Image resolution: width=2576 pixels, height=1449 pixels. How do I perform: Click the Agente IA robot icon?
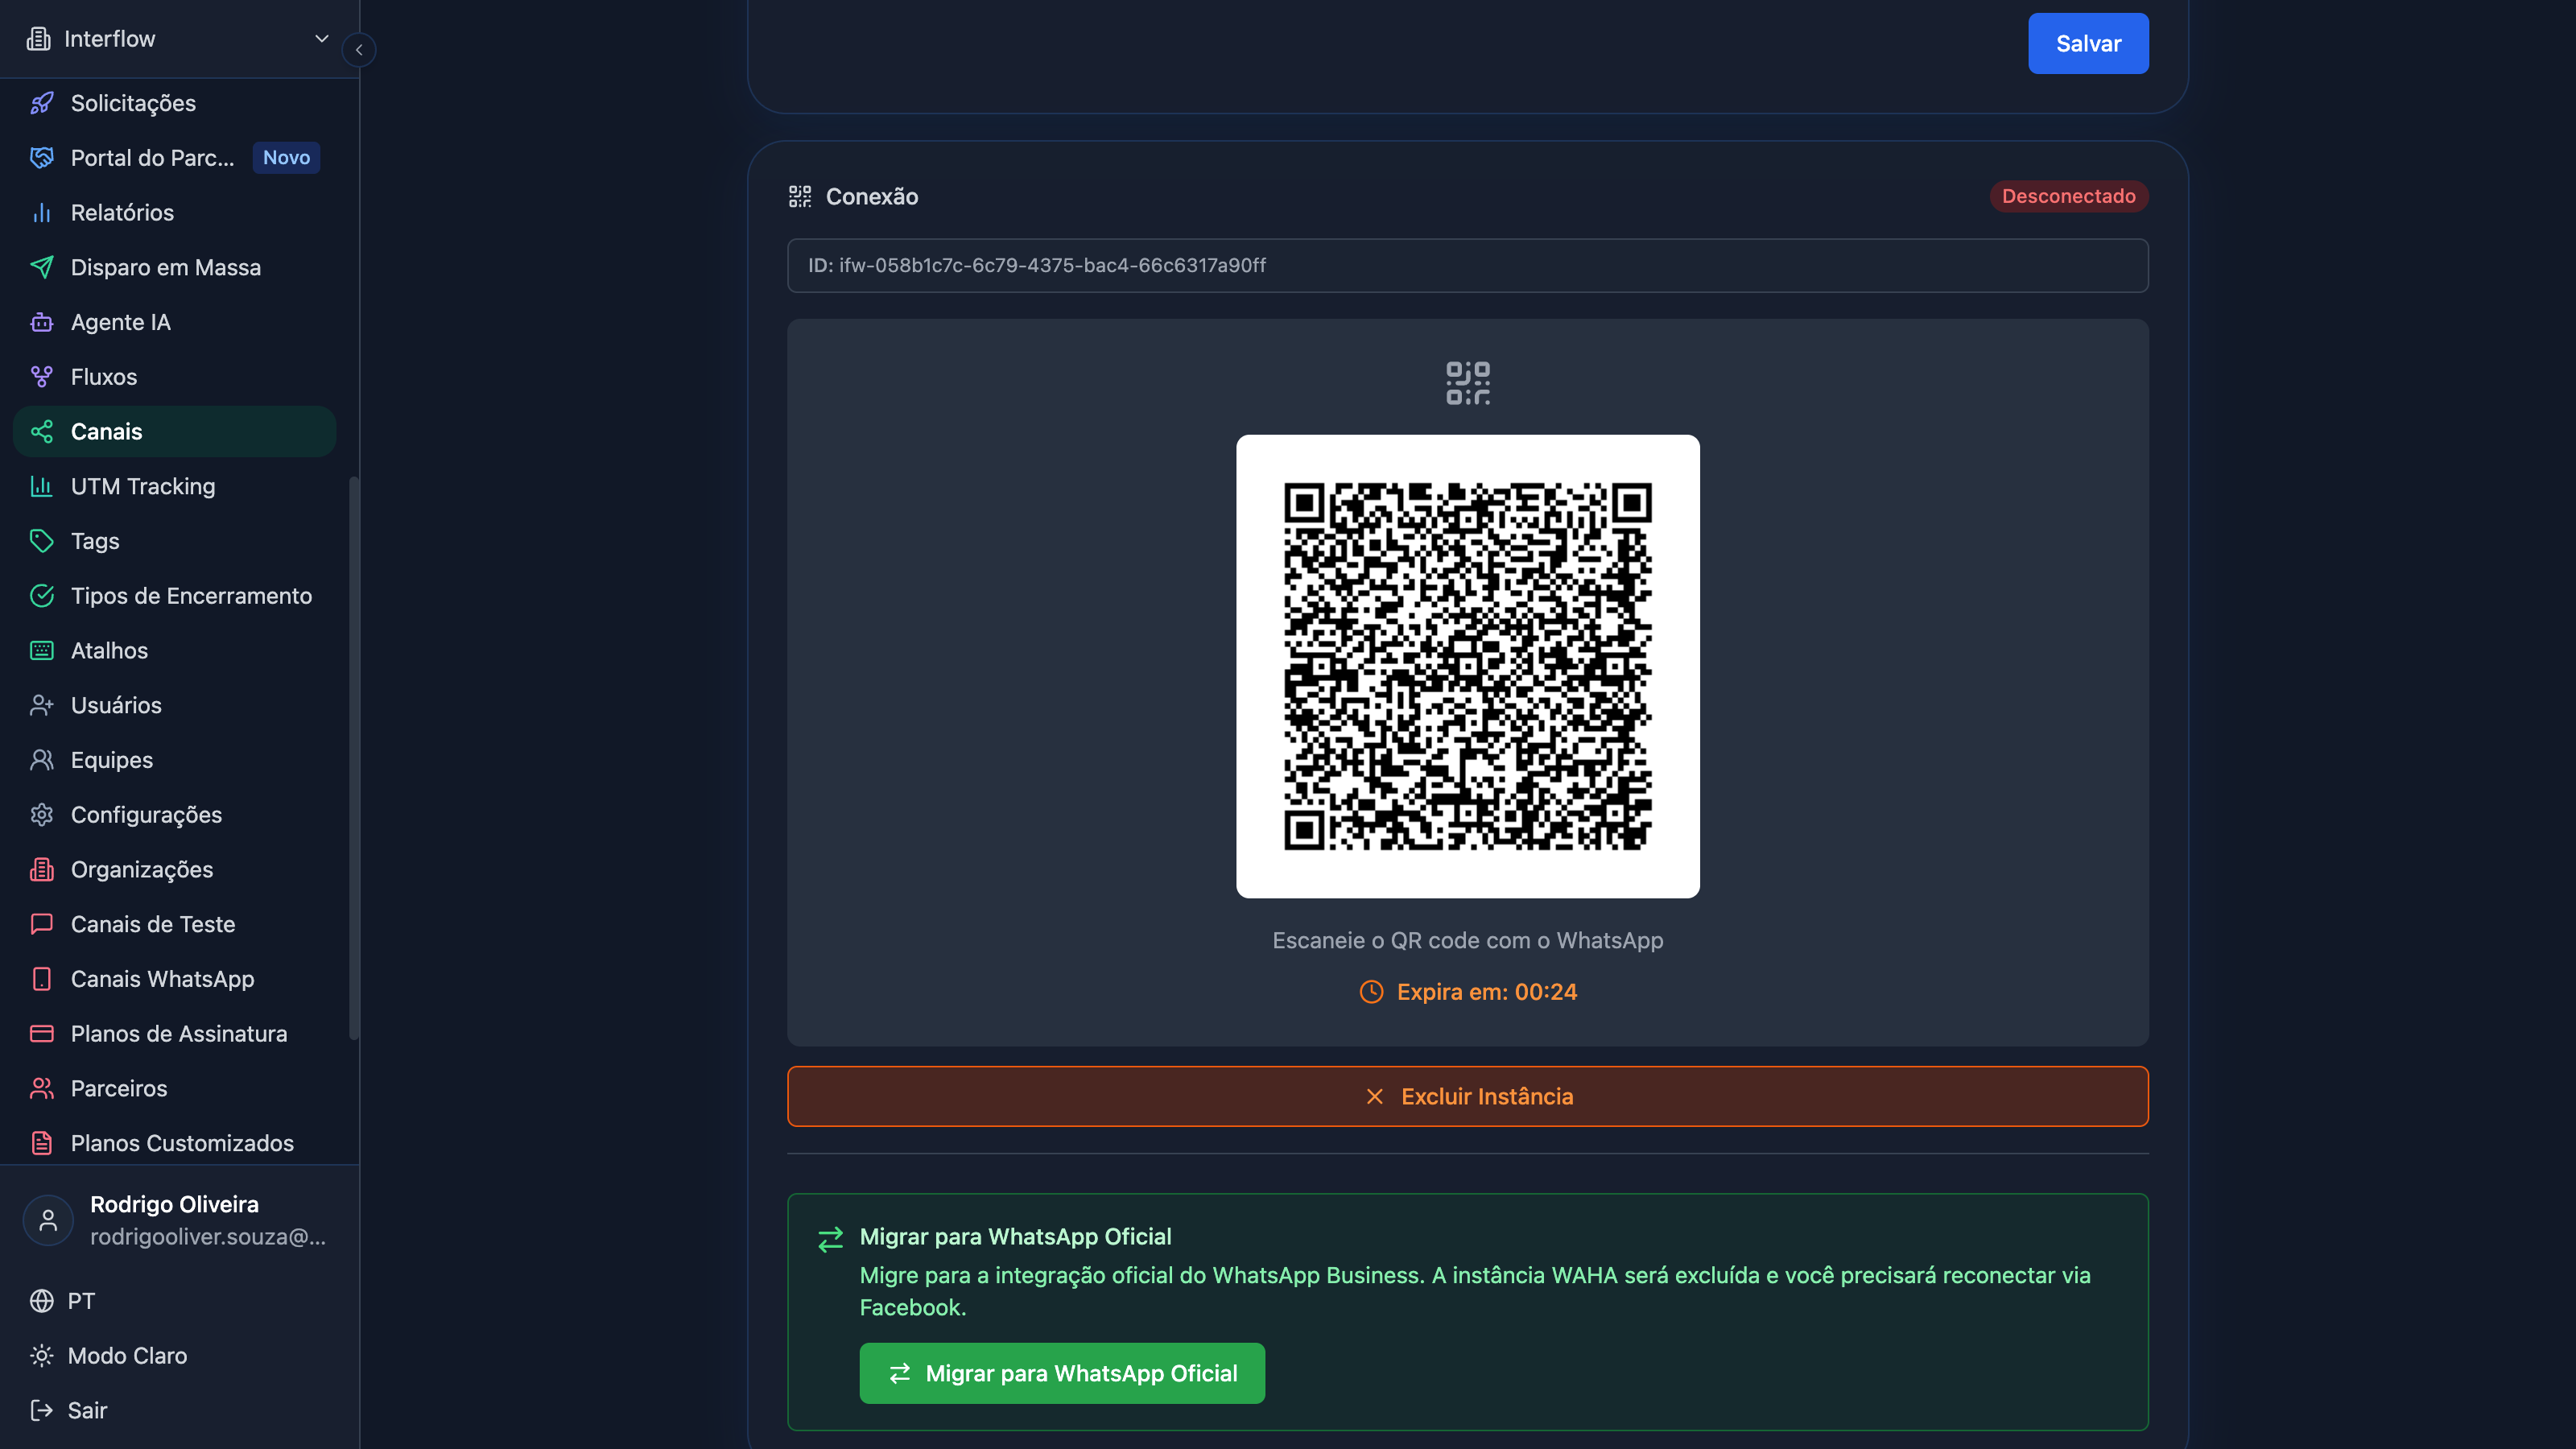point(41,322)
